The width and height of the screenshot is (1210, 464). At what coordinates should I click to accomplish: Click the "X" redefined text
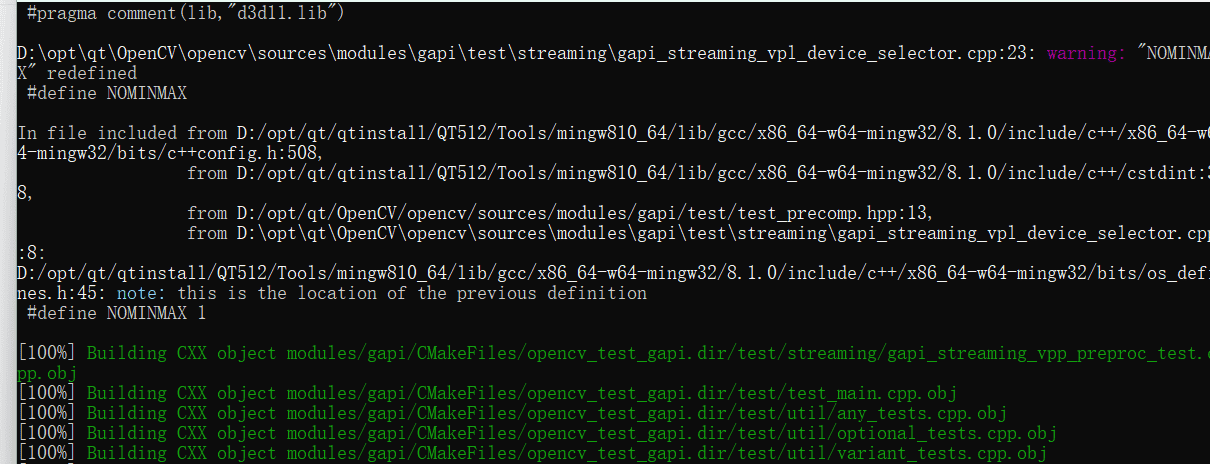pyautogui.click(x=77, y=73)
